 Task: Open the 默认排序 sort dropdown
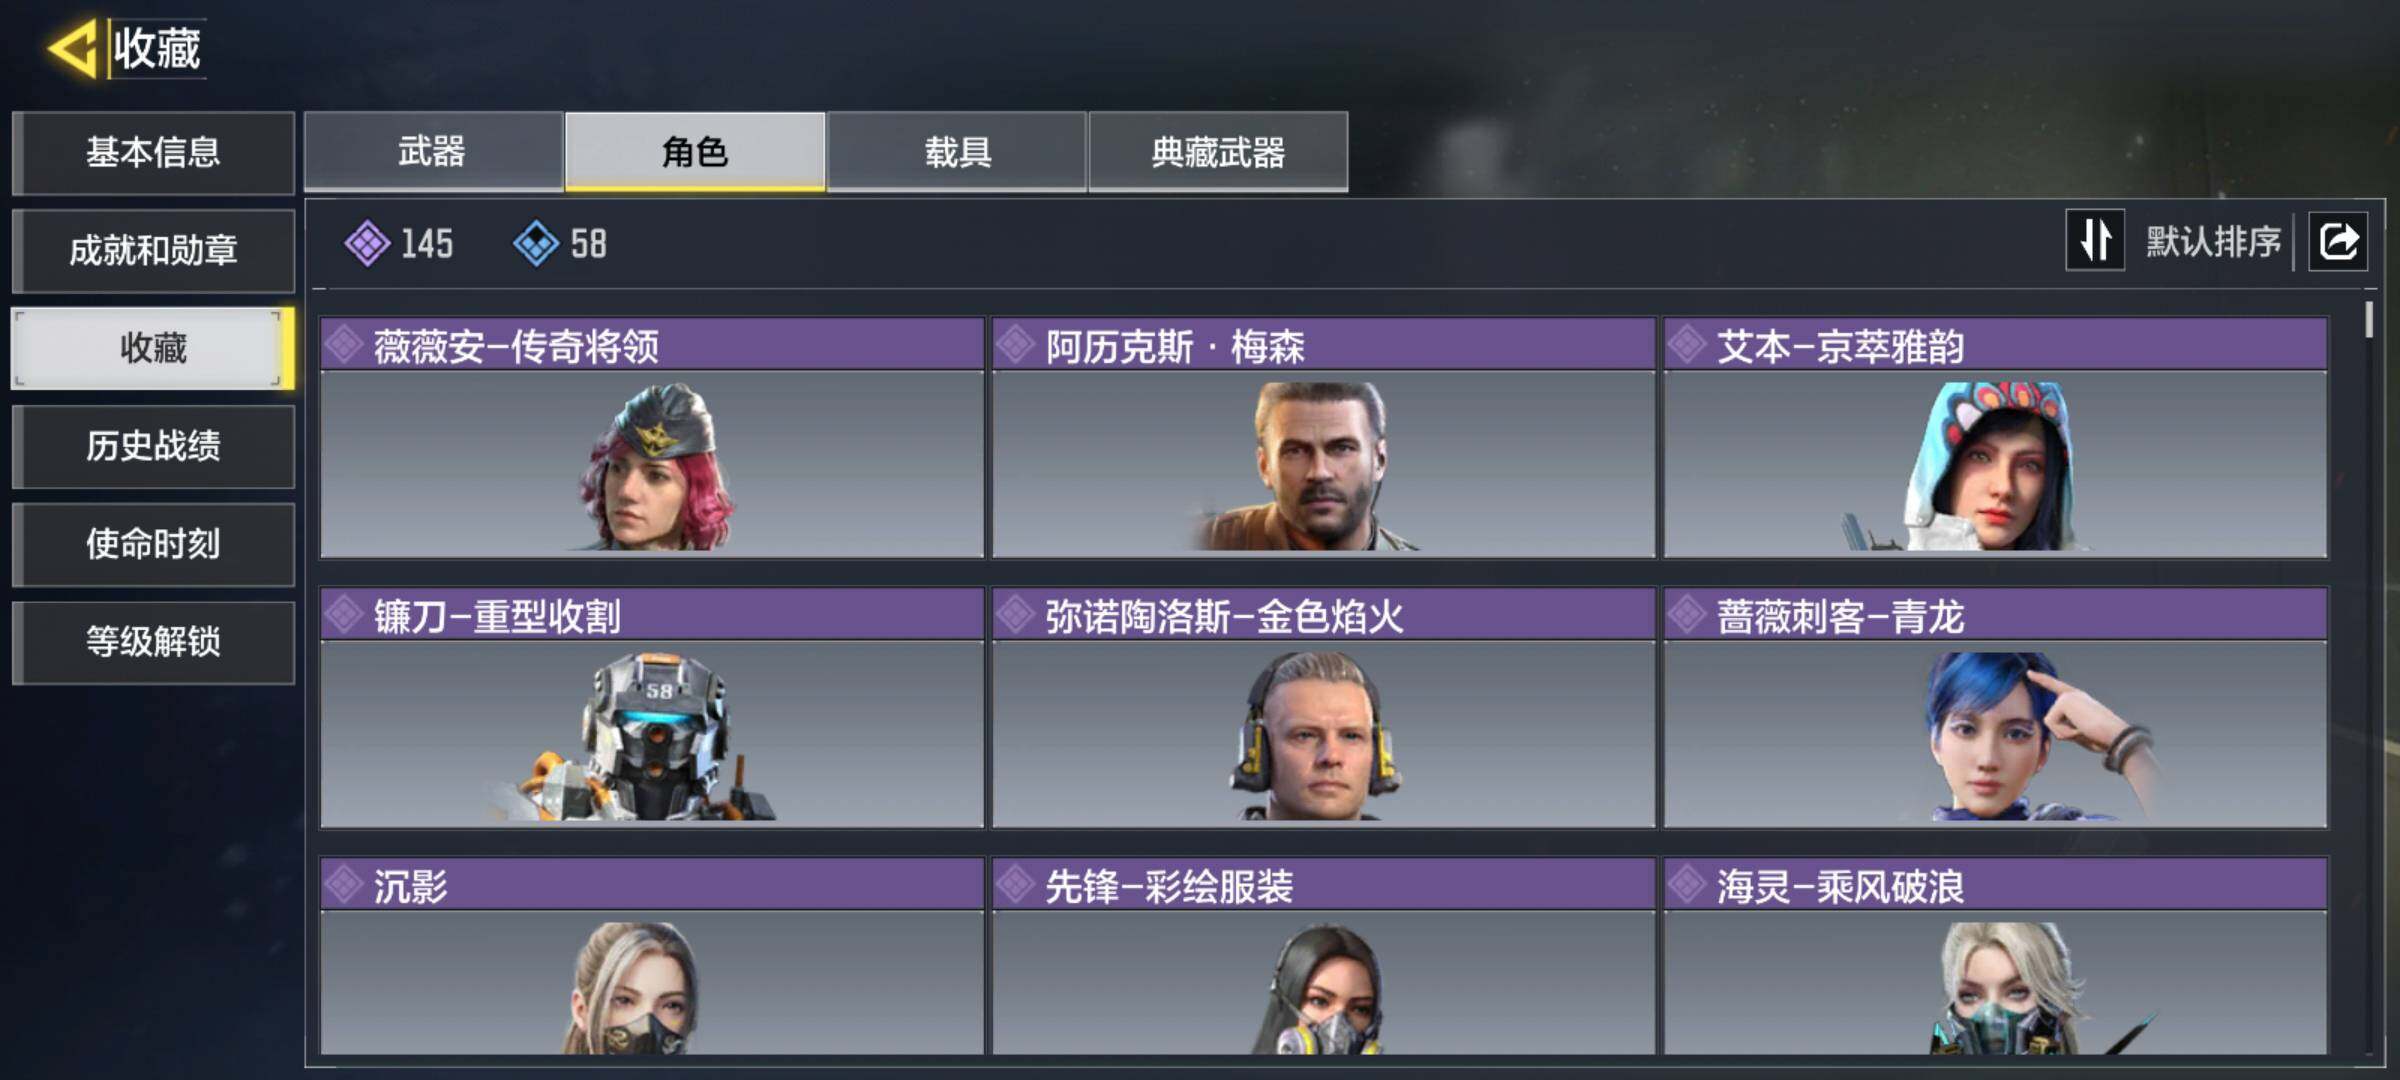coord(2214,241)
